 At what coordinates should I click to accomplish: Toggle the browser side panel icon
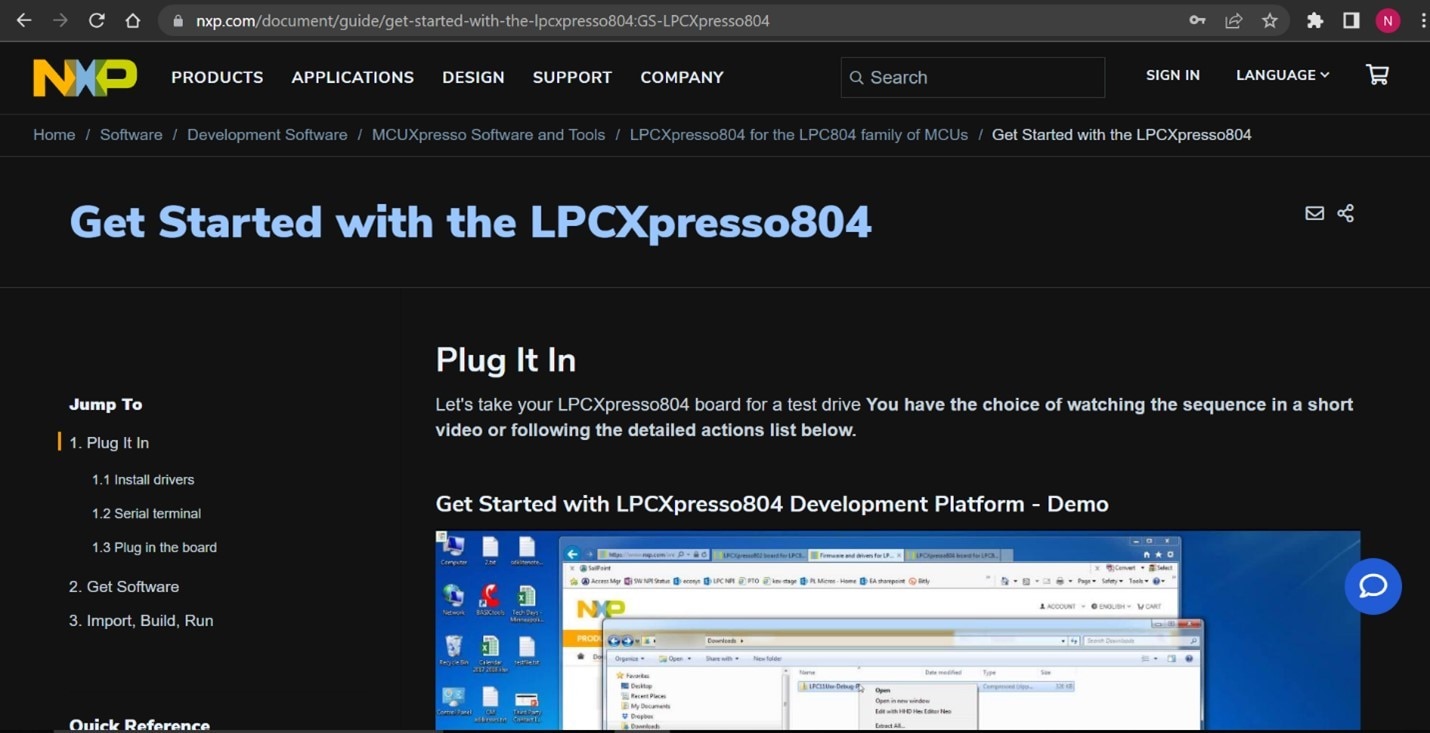(1351, 20)
